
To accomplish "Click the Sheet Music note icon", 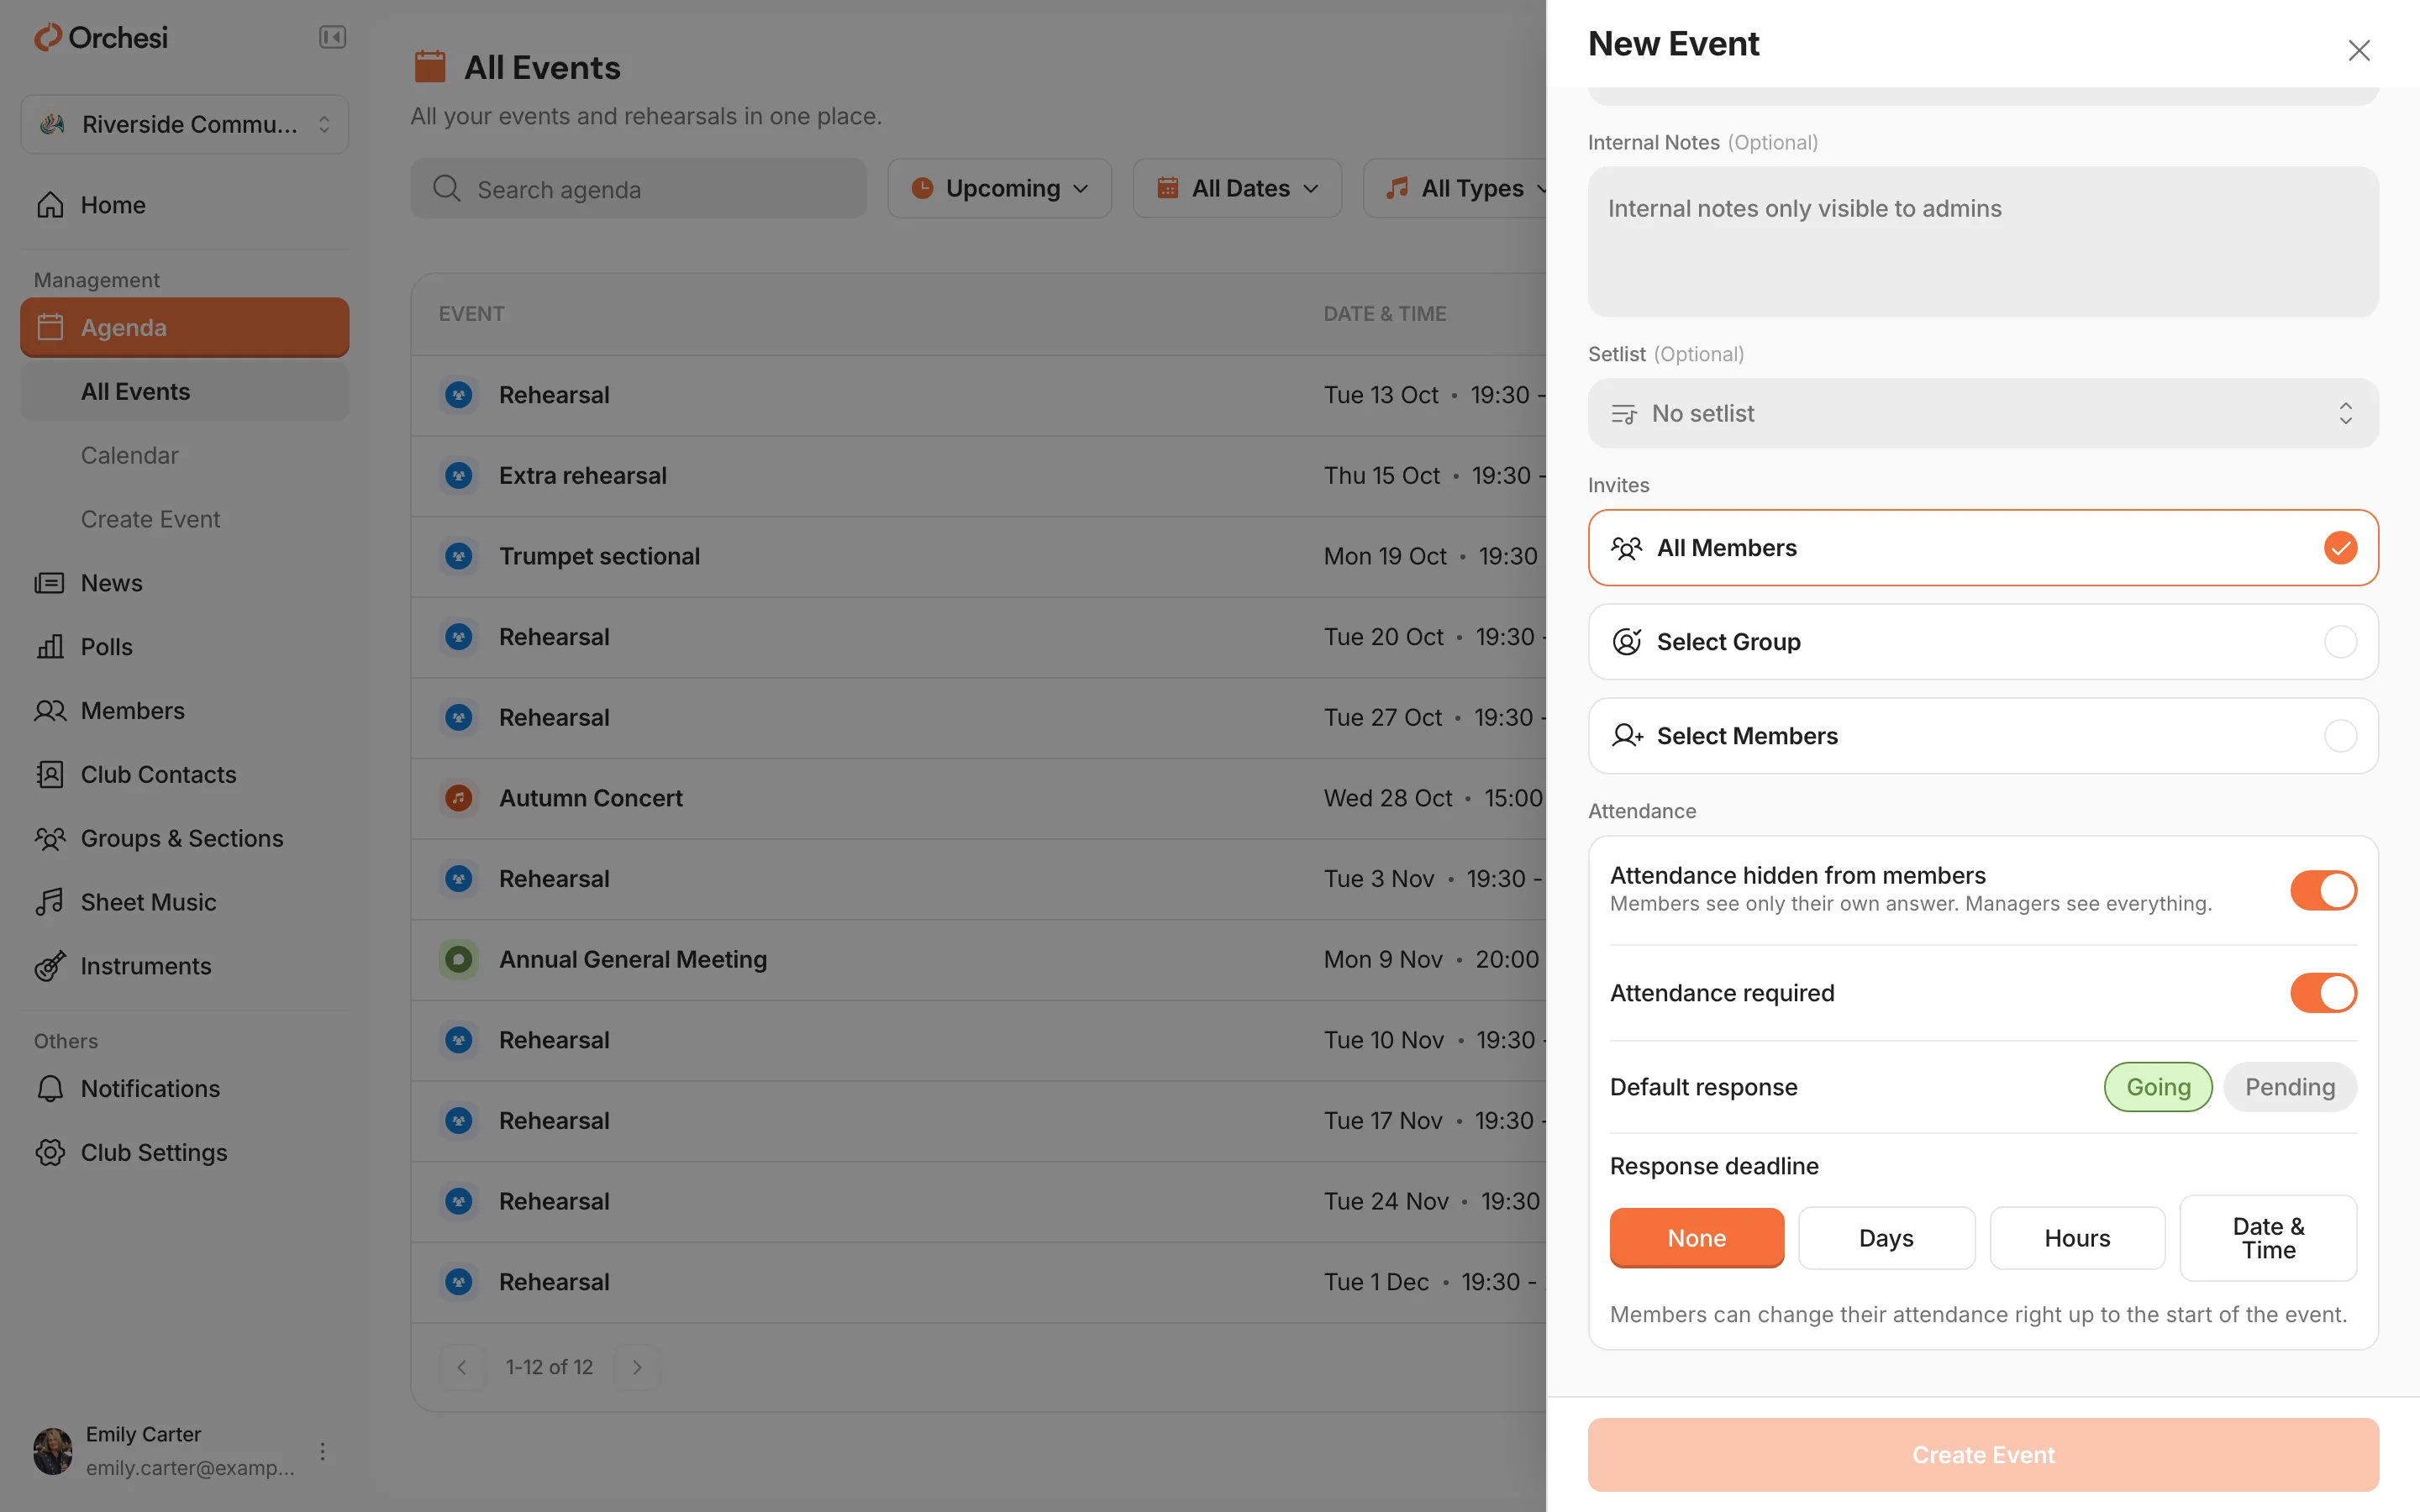I will point(50,902).
